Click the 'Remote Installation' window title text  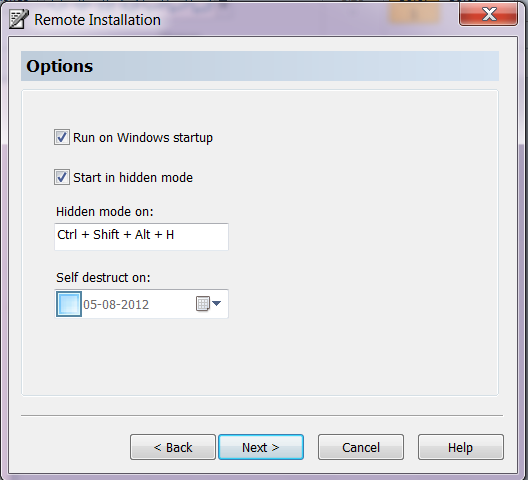click(x=97, y=20)
